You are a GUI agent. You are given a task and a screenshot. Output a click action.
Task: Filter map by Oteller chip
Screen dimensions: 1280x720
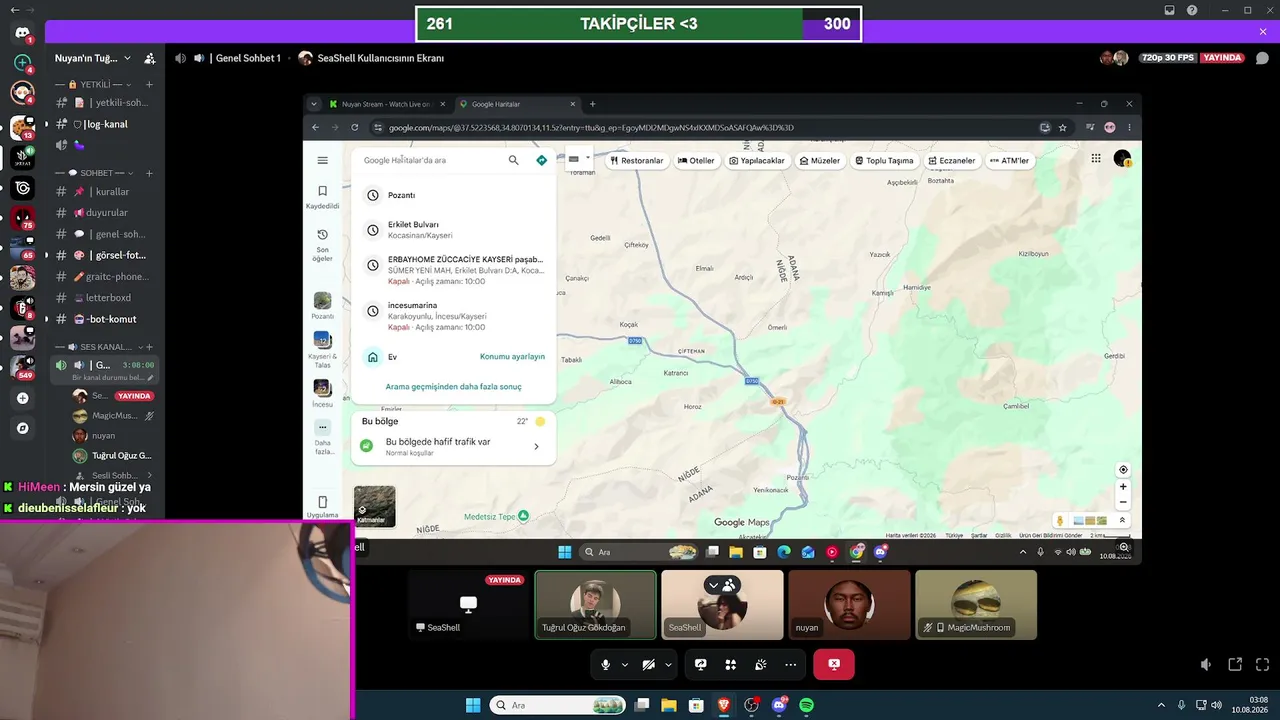point(696,160)
